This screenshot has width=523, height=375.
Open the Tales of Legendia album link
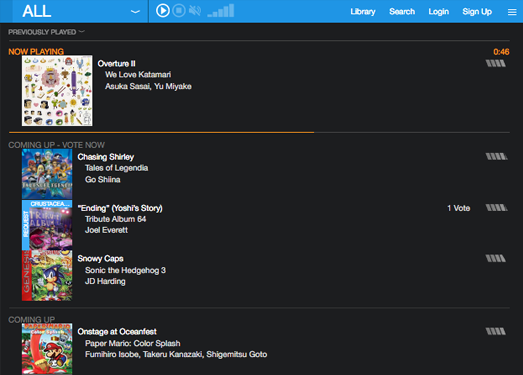click(116, 168)
